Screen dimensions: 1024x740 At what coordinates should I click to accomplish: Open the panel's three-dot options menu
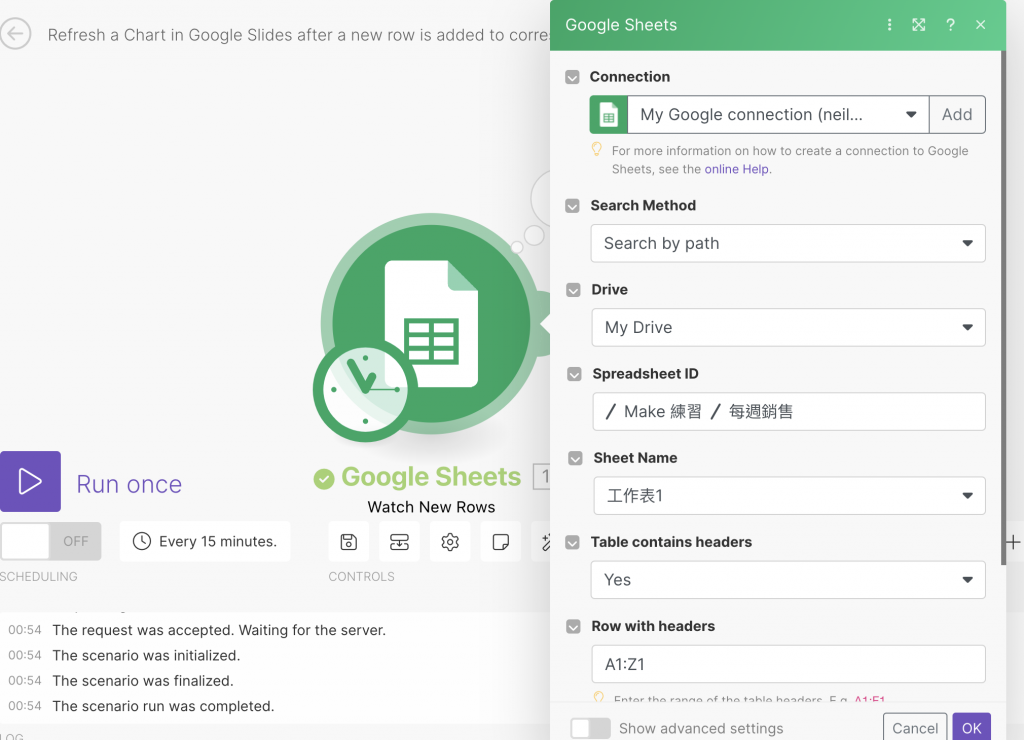[x=889, y=25]
